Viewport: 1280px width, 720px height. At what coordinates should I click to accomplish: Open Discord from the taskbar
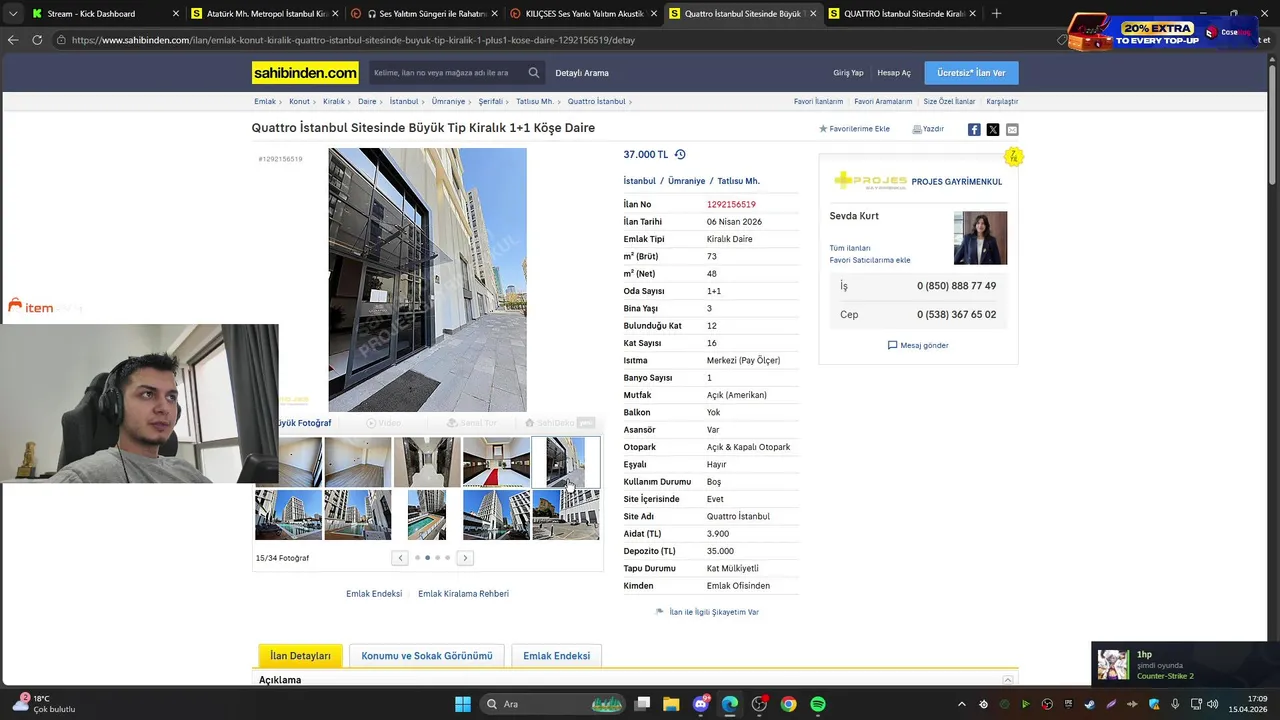point(701,704)
